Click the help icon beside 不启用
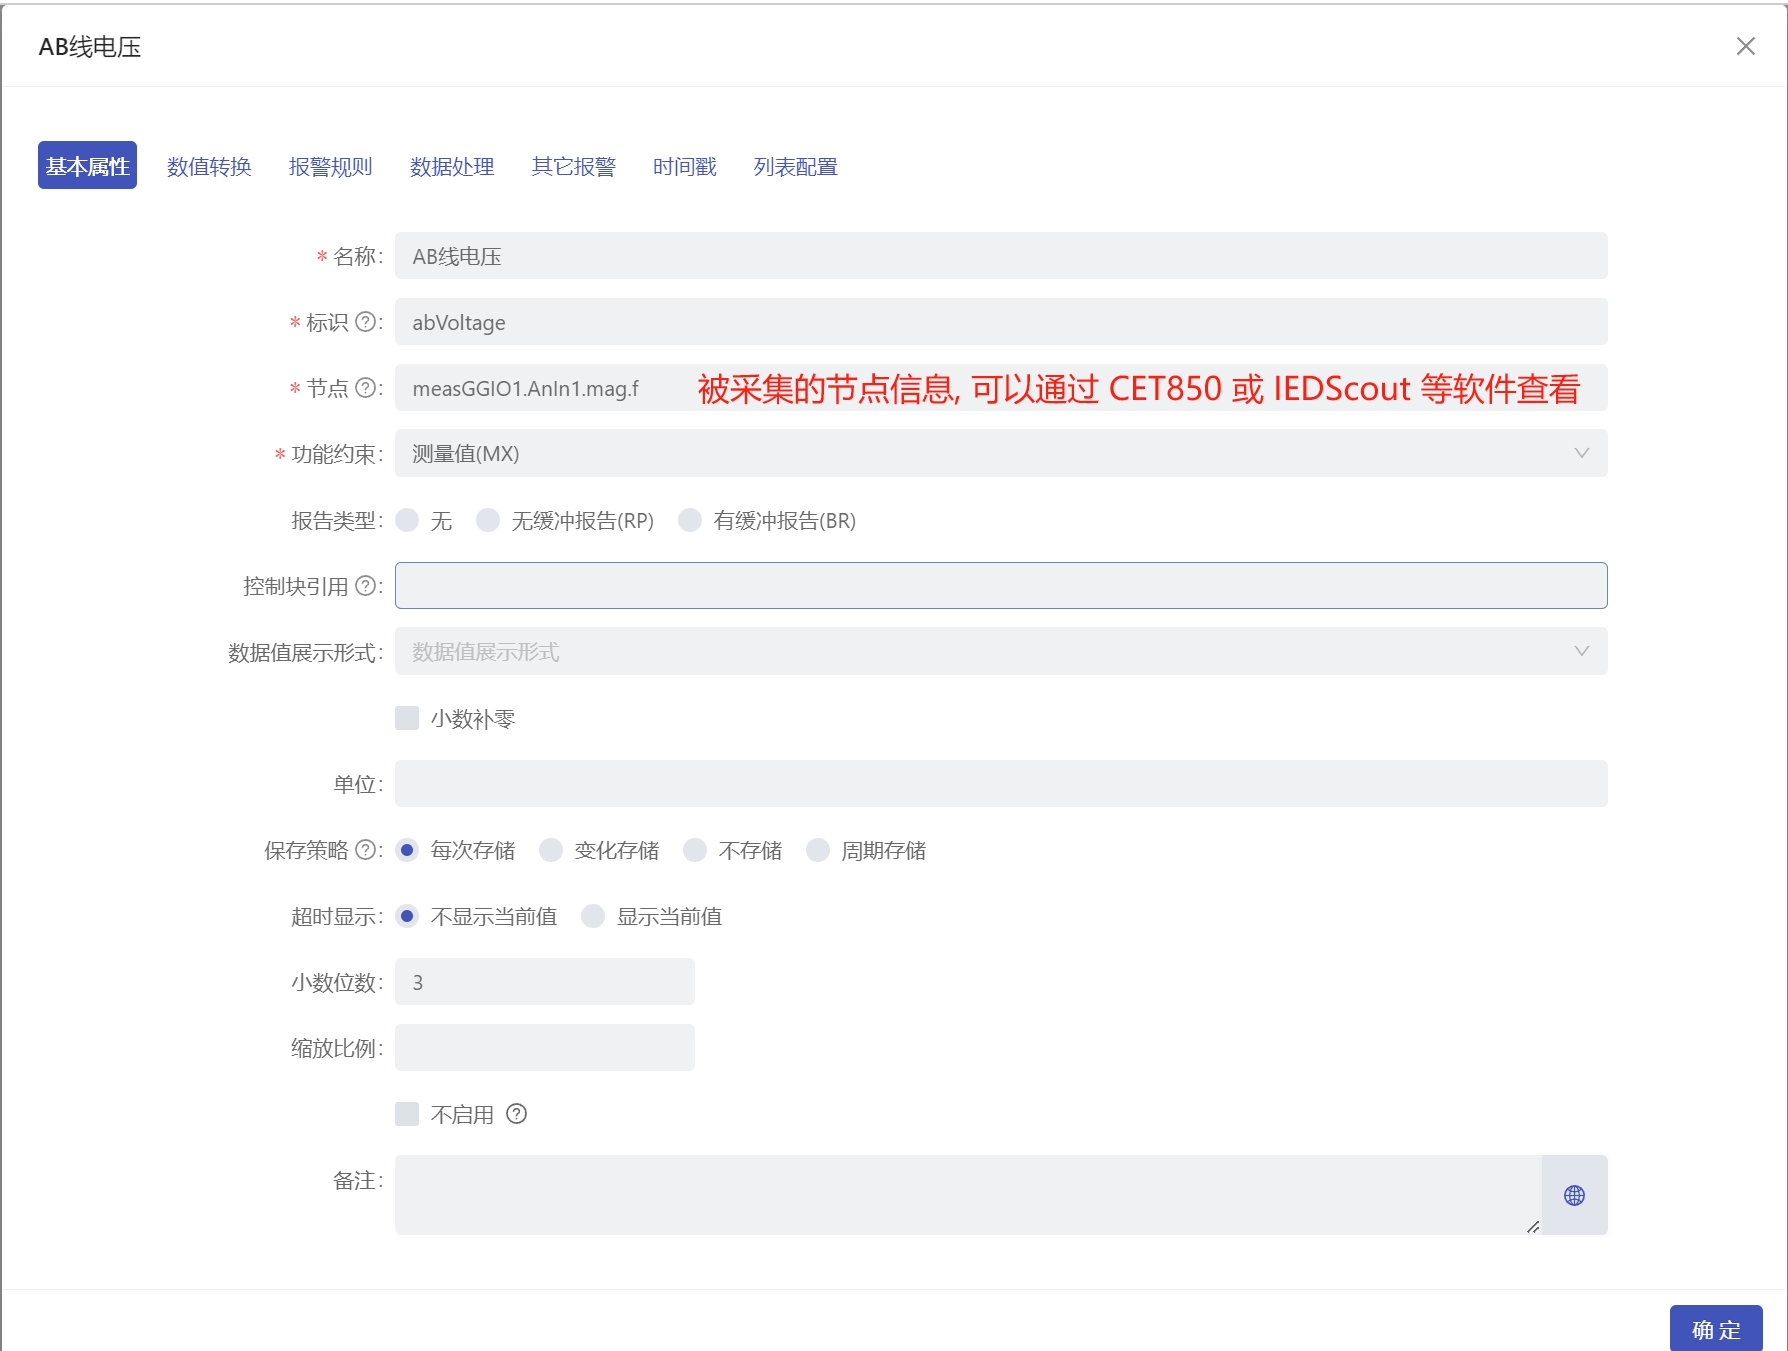This screenshot has height=1351, width=1788. tap(516, 1114)
